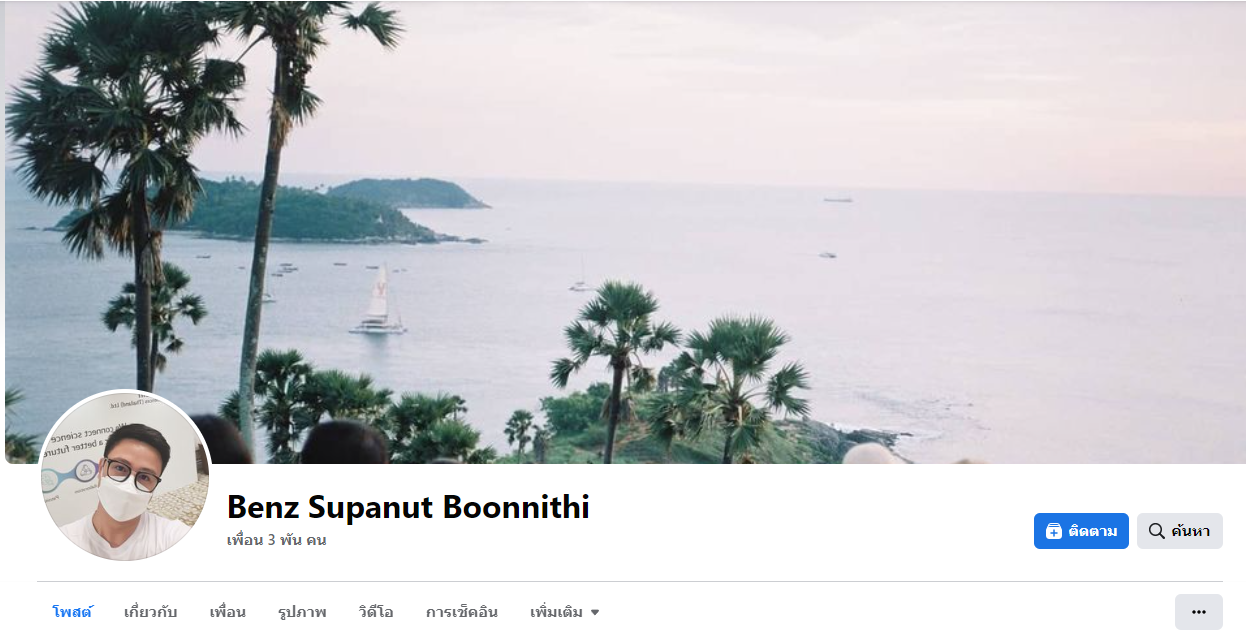Go to the รูปภาพ tab
Viewport: 1246px width, 636px height.
(x=302, y=612)
